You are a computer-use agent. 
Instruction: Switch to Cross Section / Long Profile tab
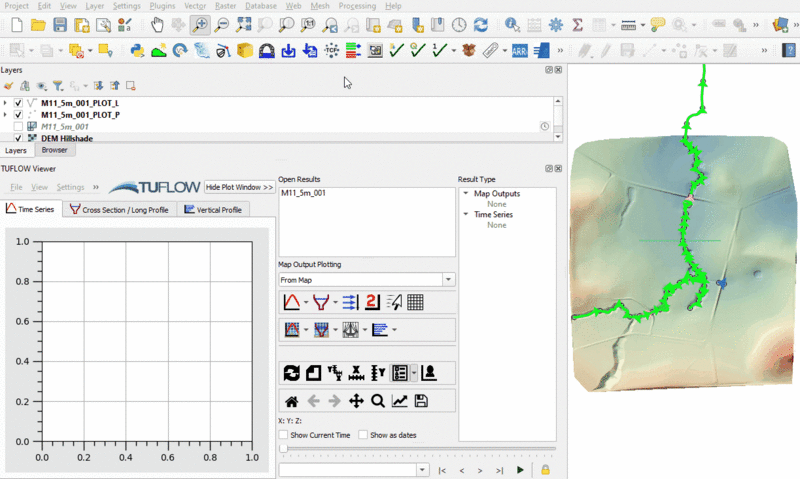[x=121, y=210]
